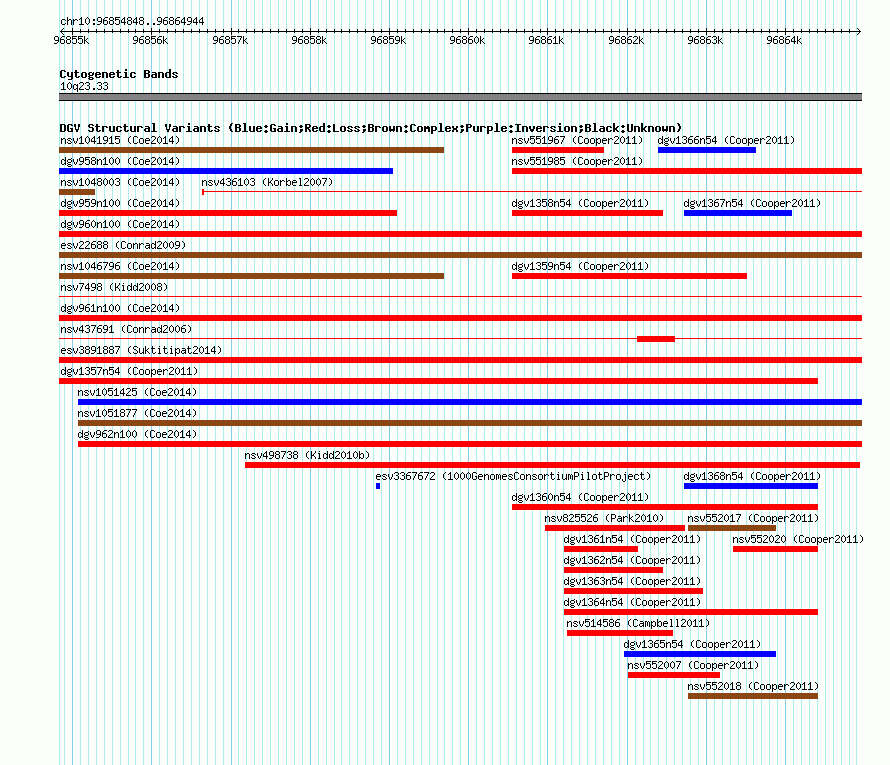Click the dgv961n100 (Coe2014) label
The height and width of the screenshot is (765, 890).
[x=120, y=308]
